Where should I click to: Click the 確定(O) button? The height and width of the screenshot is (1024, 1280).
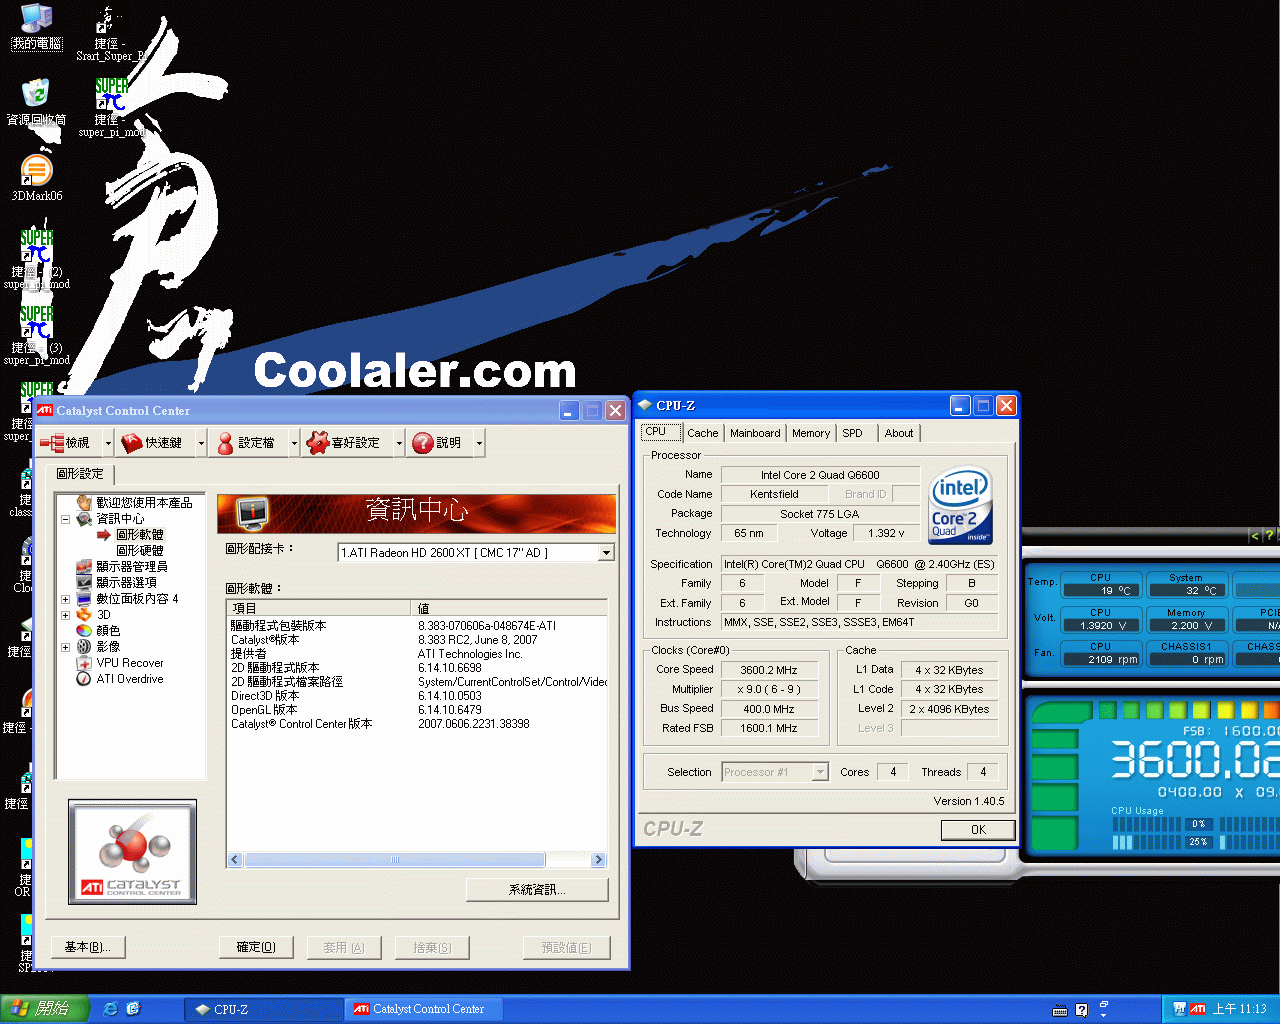[x=256, y=947]
